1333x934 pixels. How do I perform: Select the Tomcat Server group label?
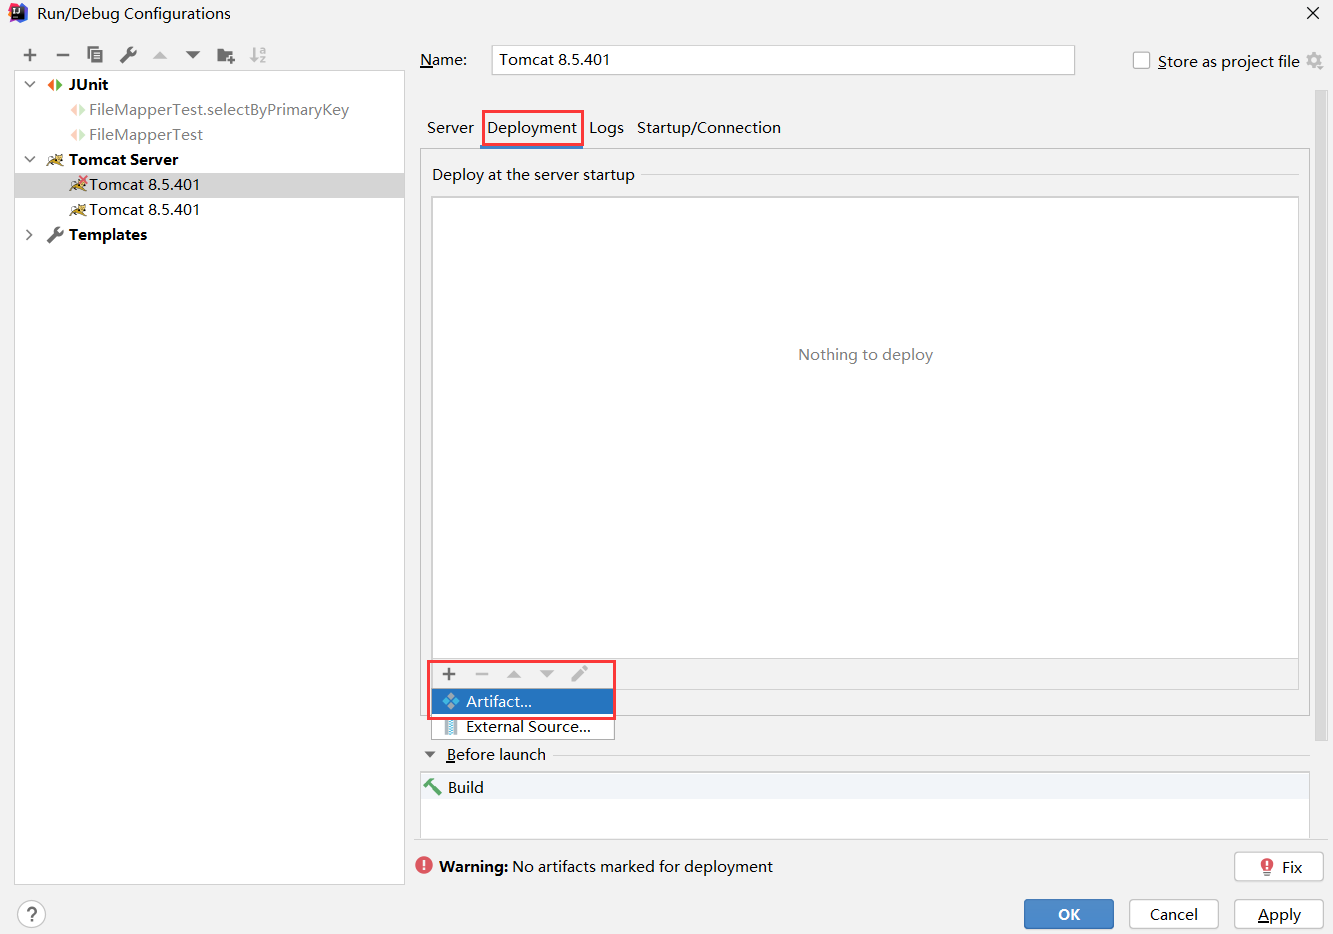tap(123, 160)
